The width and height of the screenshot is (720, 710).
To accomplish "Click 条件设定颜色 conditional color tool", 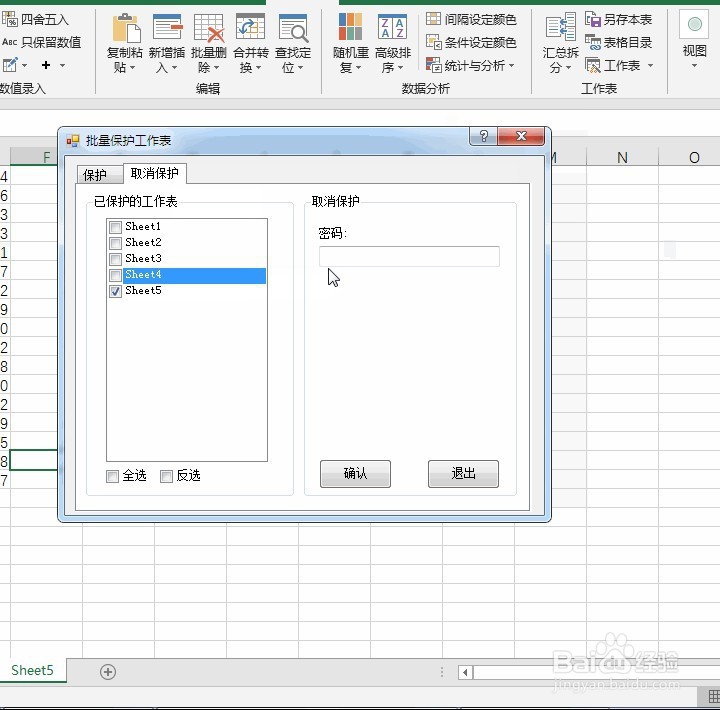I will [471, 42].
